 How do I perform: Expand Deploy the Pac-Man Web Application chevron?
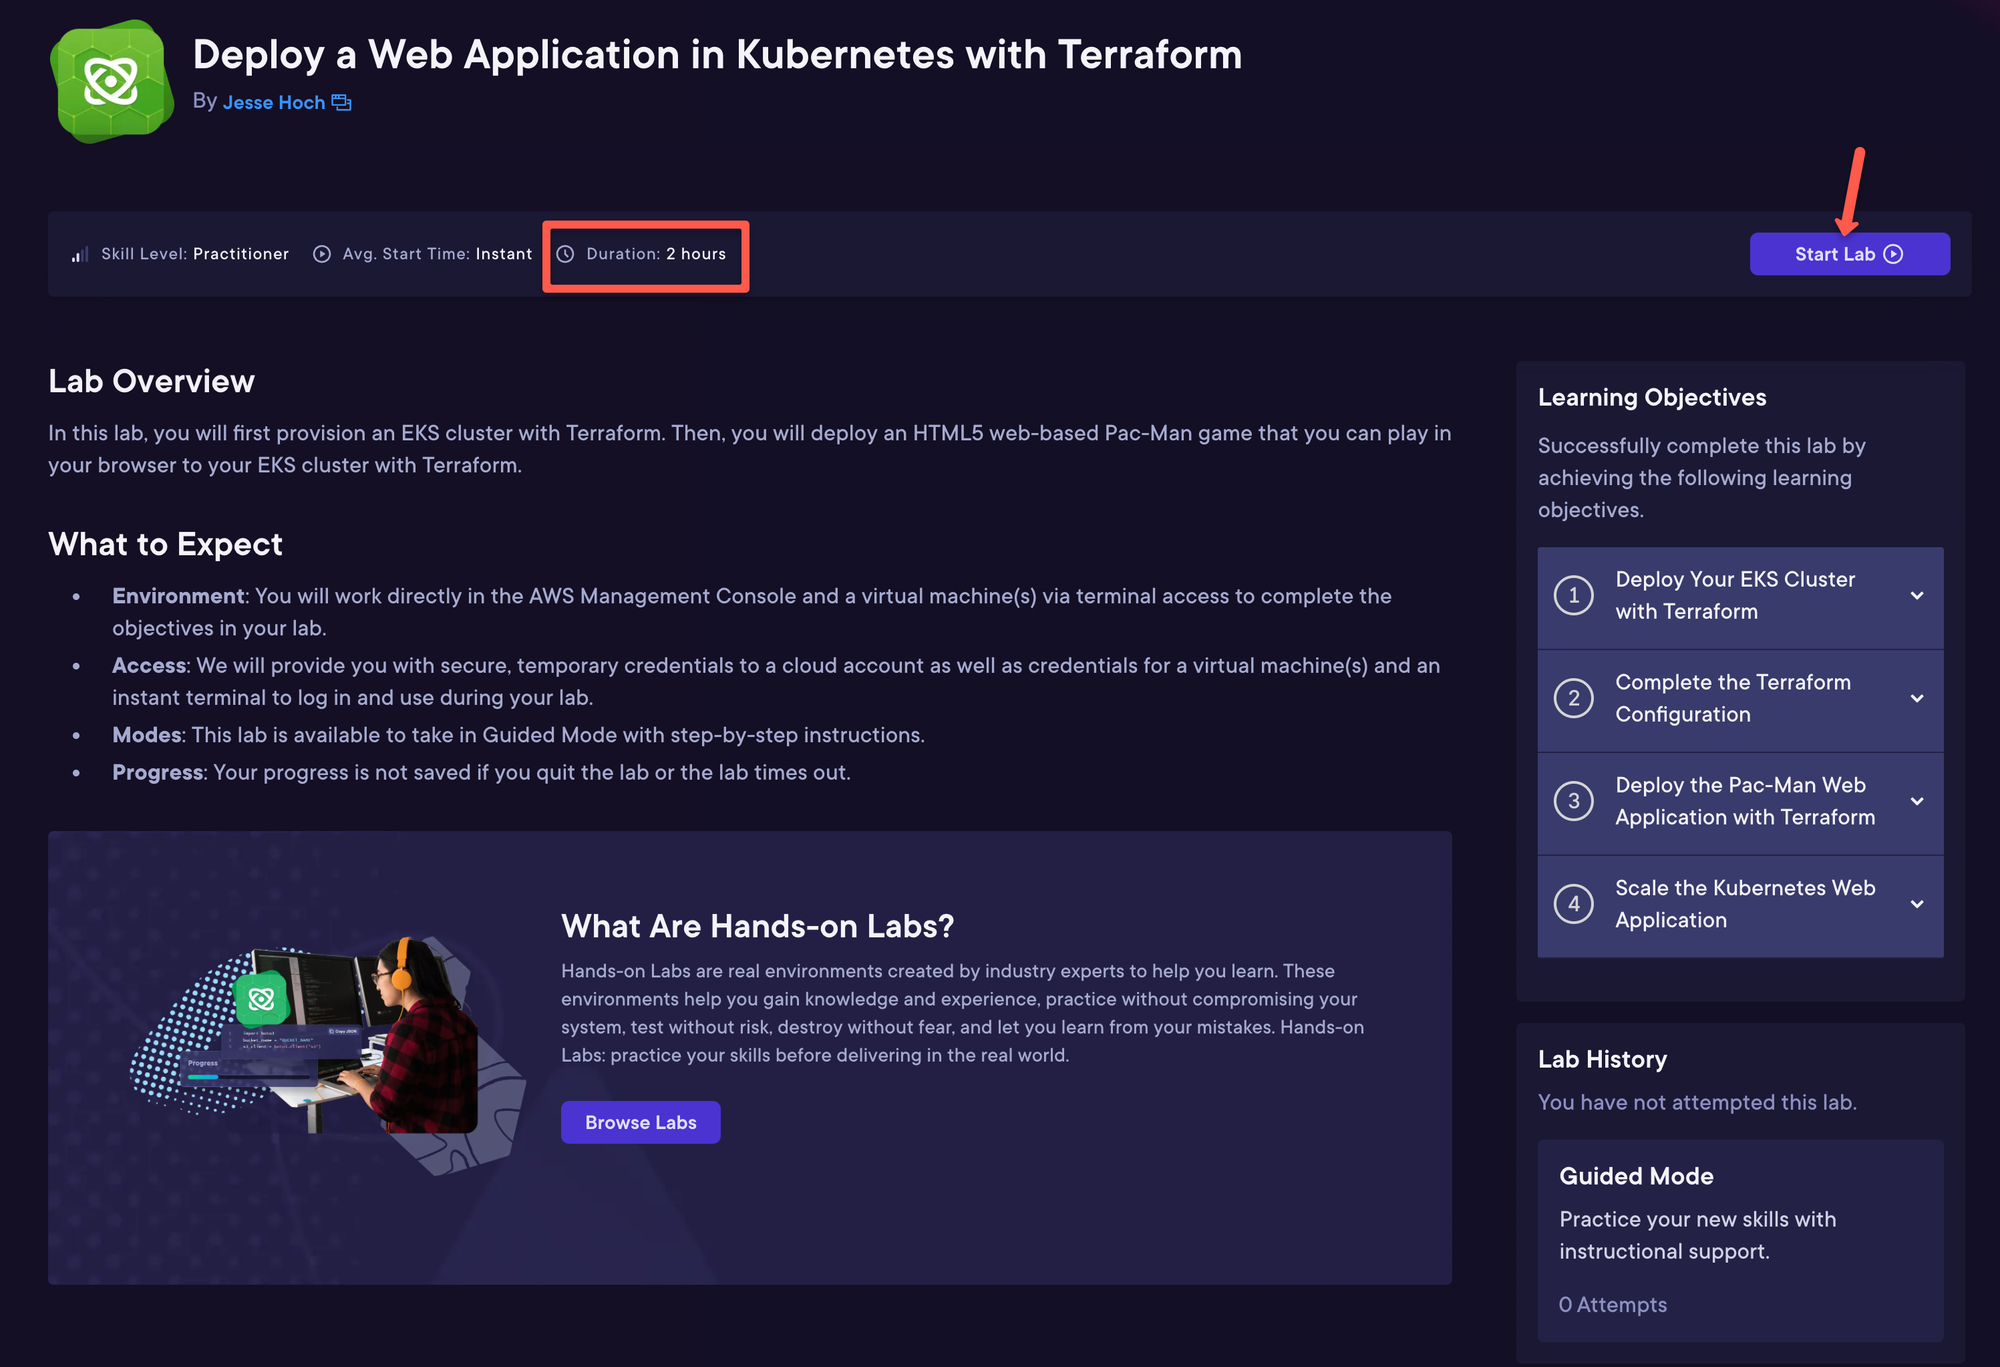click(1917, 801)
